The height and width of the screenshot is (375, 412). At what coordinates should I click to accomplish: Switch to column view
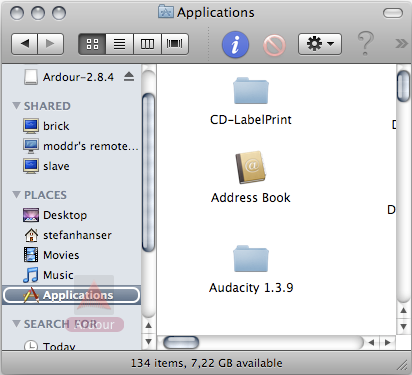click(x=147, y=44)
